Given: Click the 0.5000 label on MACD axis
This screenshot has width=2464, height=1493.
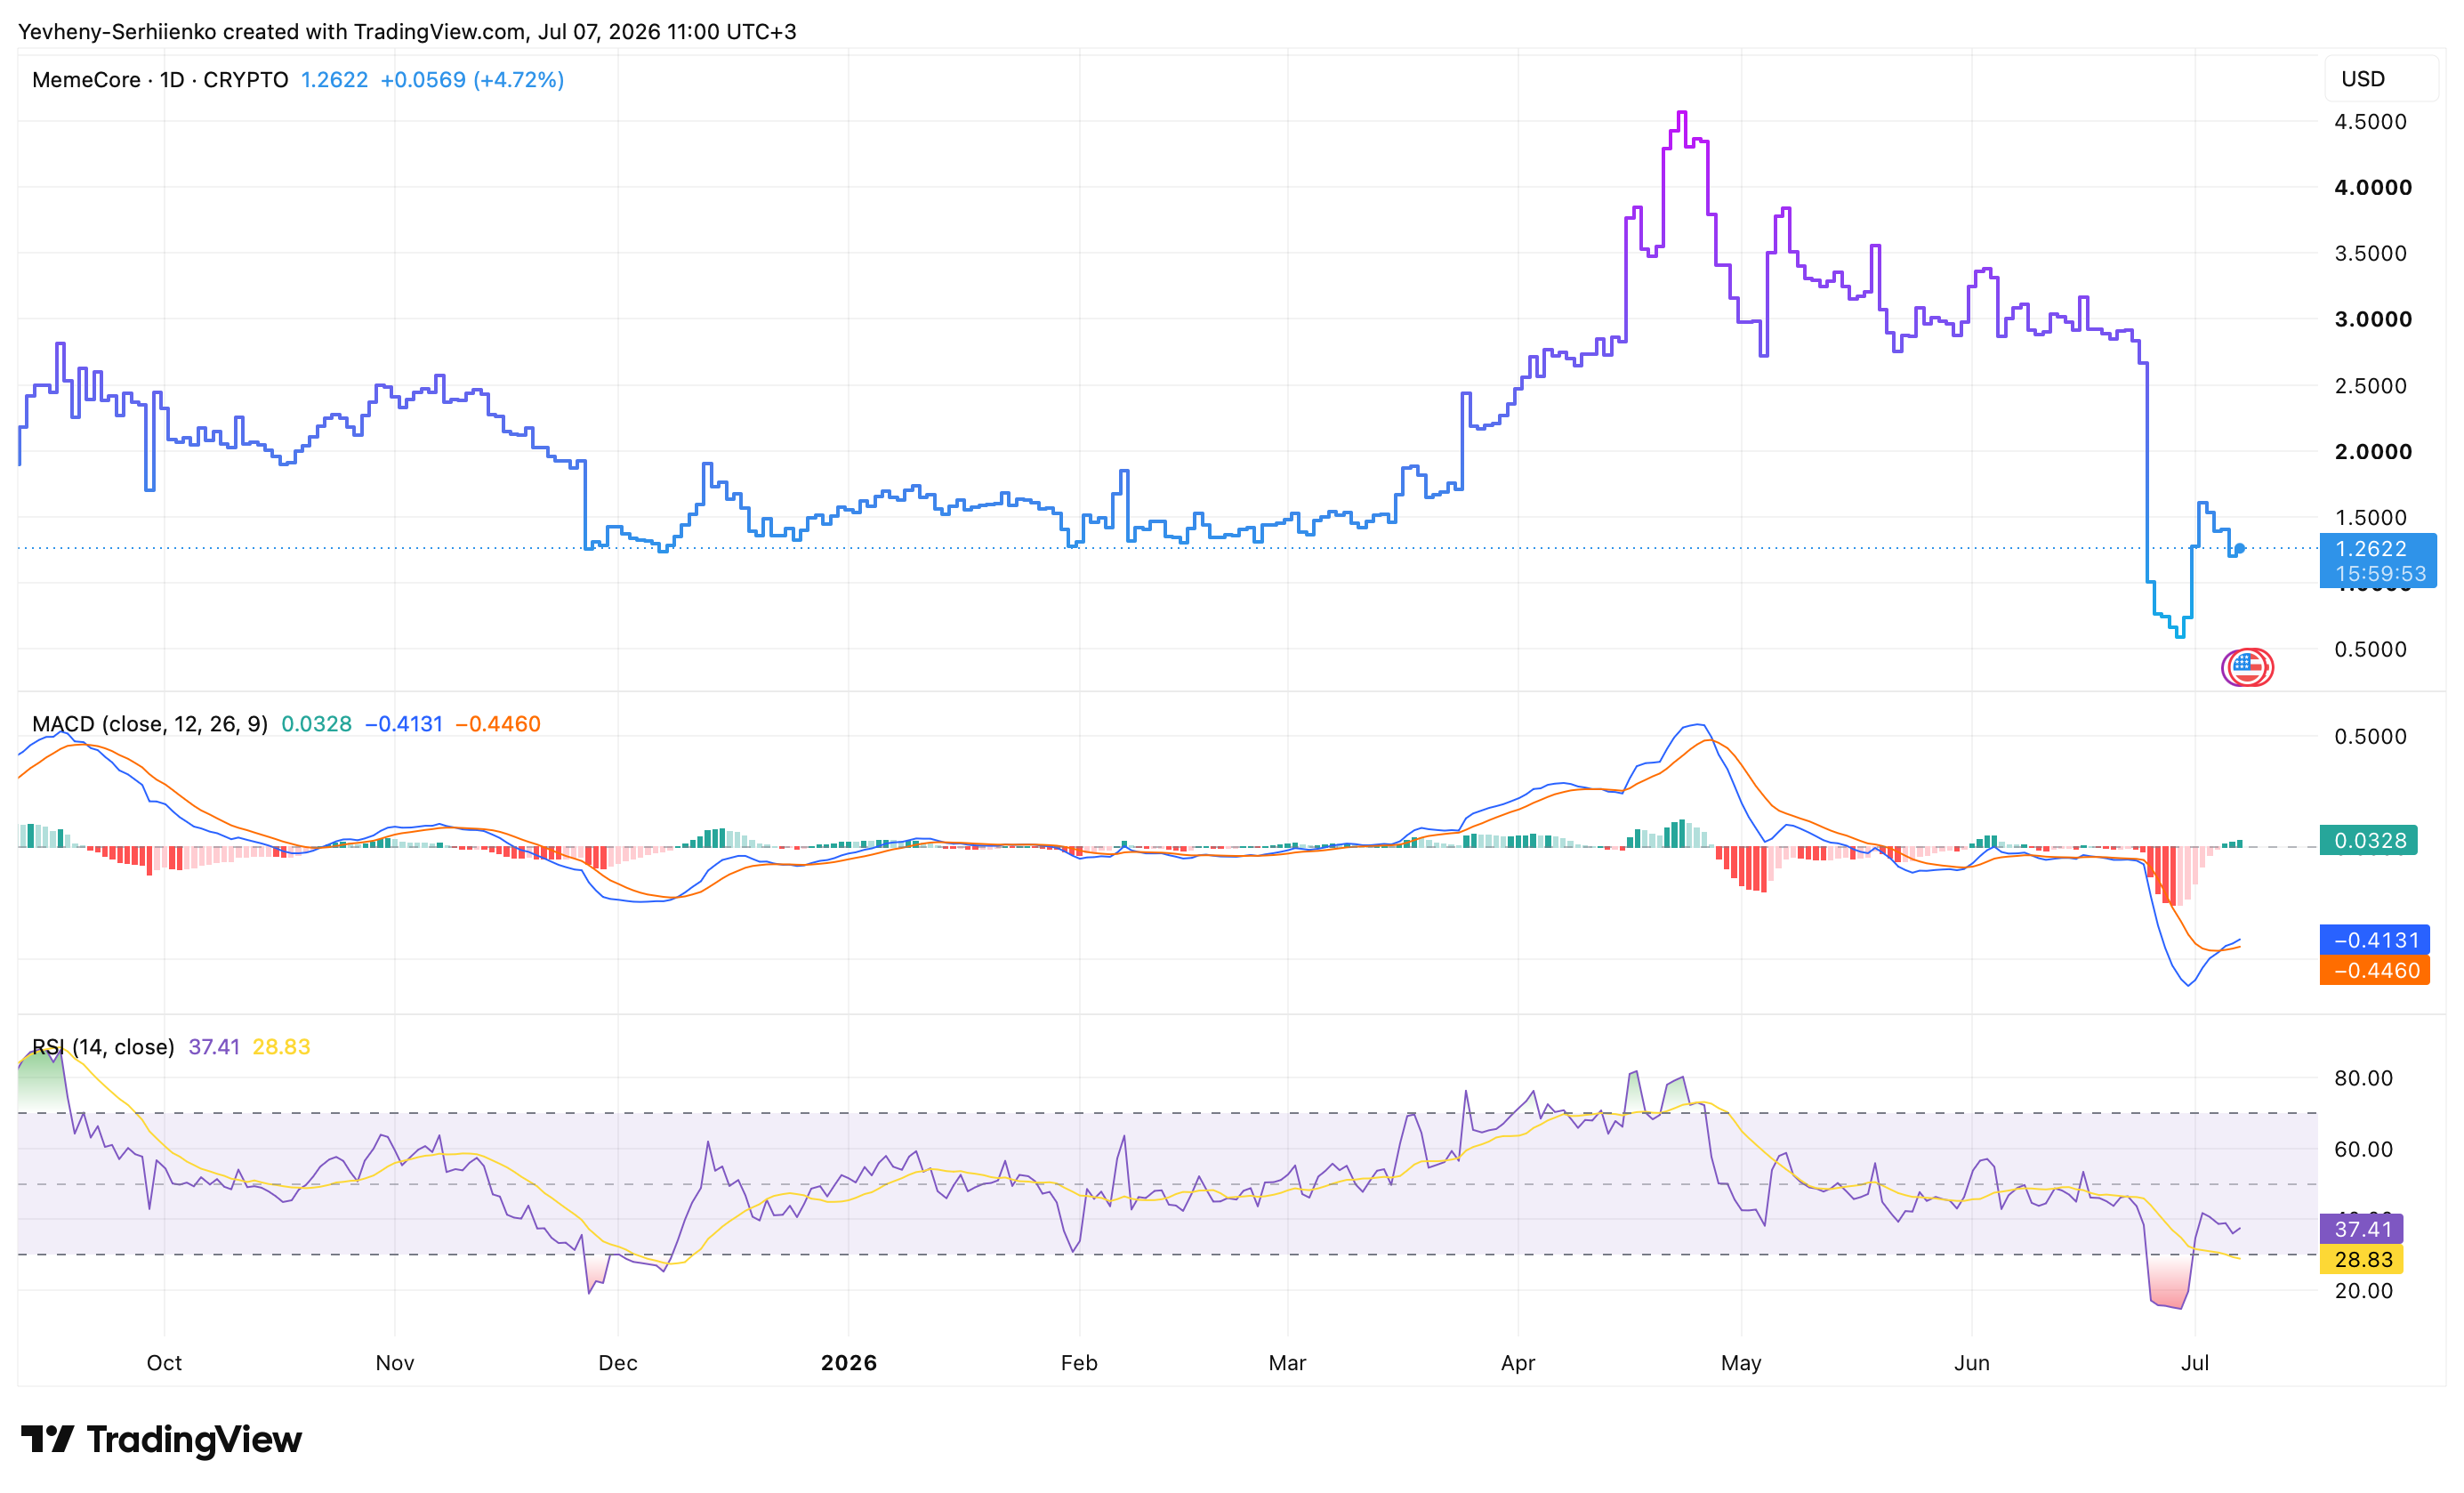Looking at the screenshot, I should 2370,737.
